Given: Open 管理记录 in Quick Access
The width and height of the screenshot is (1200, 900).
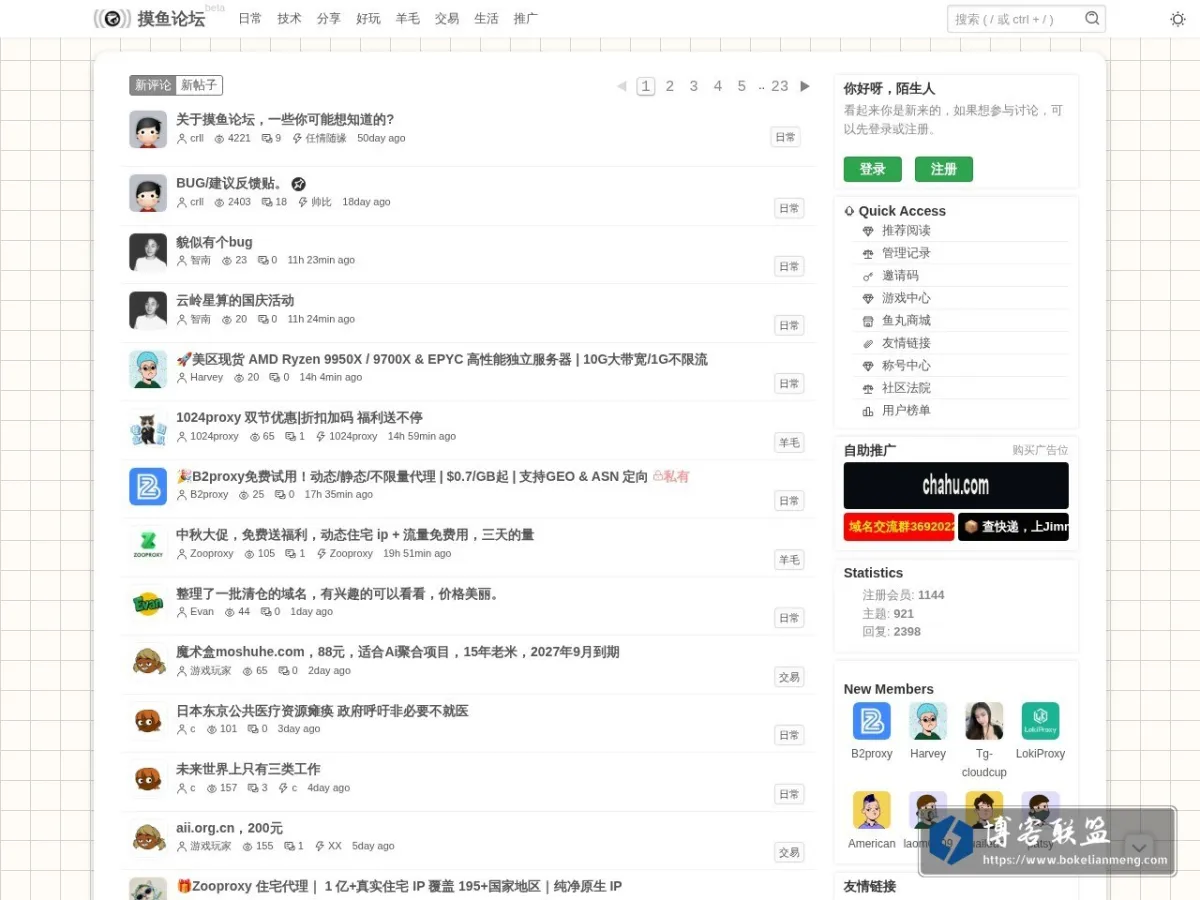Looking at the screenshot, I should coord(906,253).
